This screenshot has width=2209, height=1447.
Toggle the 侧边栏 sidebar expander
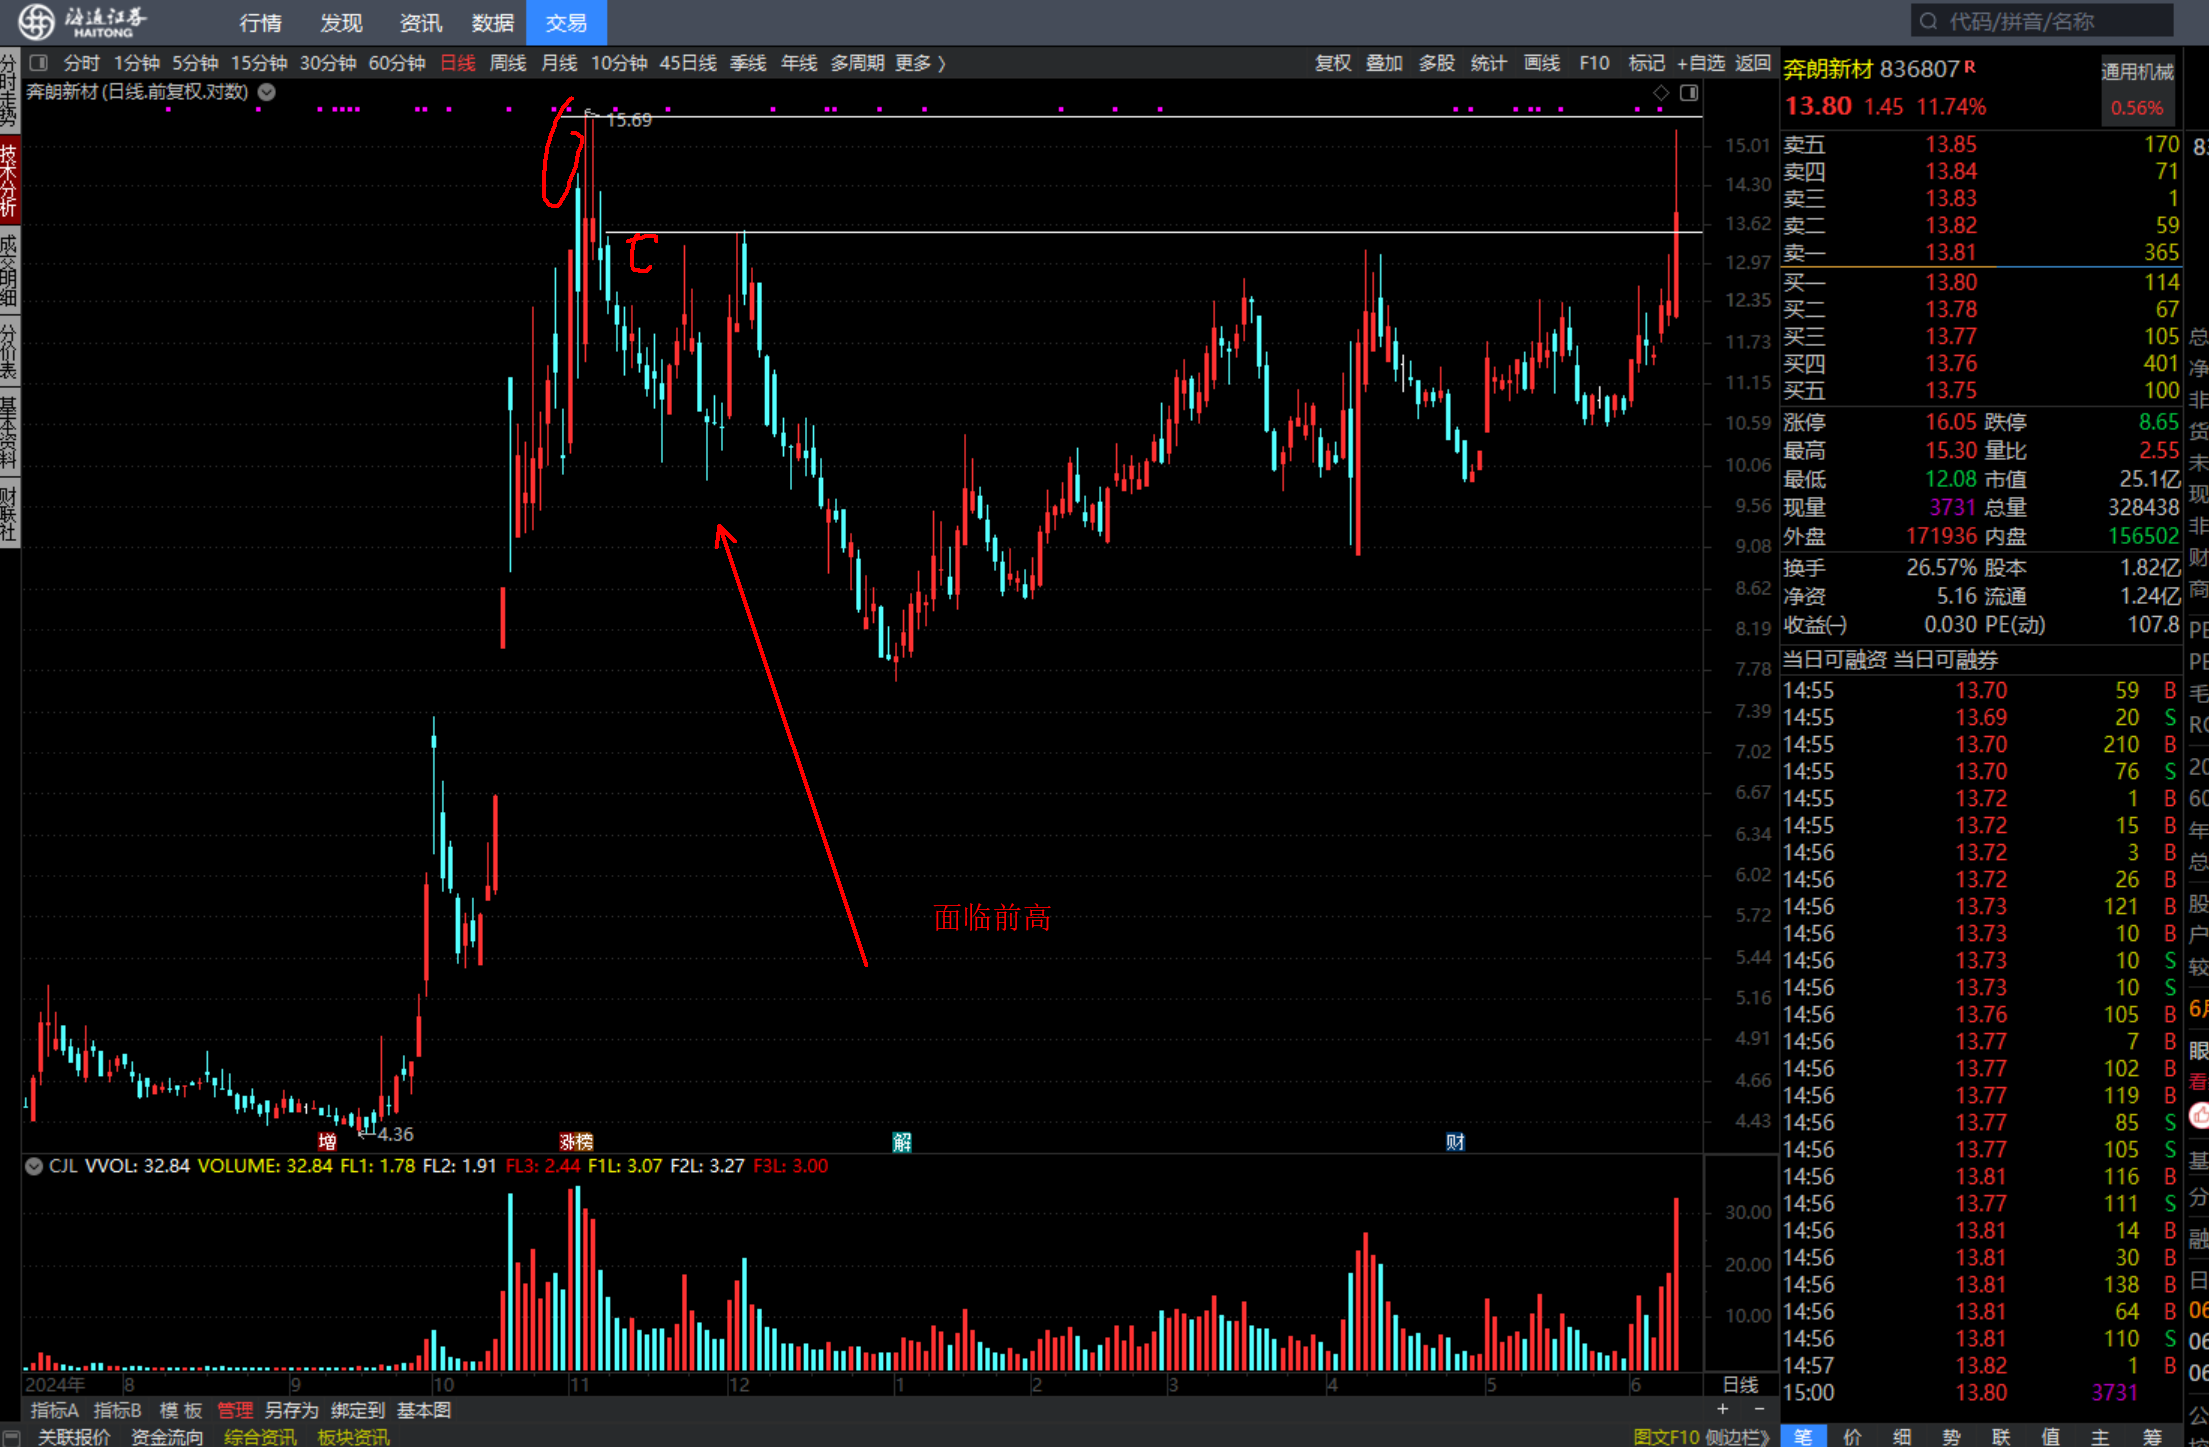point(1737,1437)
